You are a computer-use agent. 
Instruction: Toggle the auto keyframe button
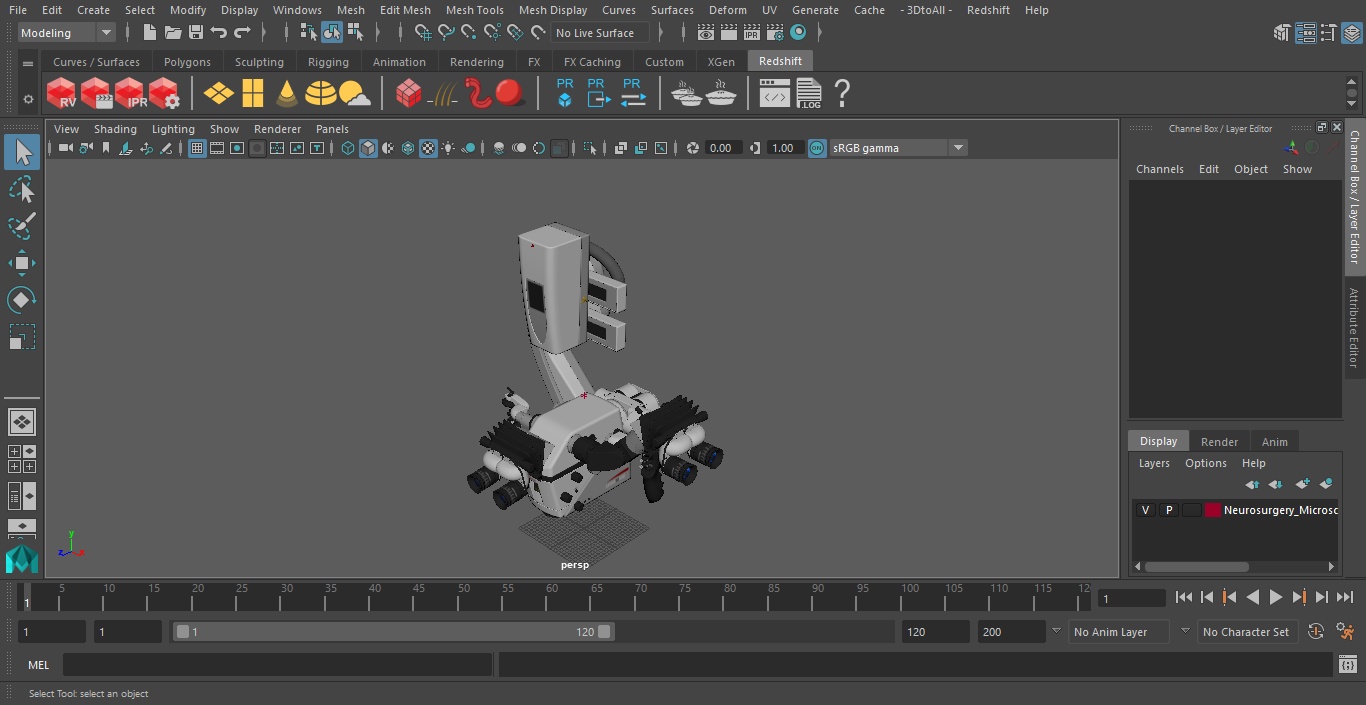pos(1316,632)
